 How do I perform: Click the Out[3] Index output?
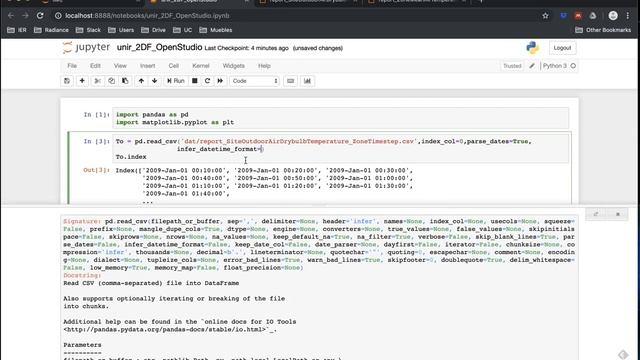[x=264, y=186]
